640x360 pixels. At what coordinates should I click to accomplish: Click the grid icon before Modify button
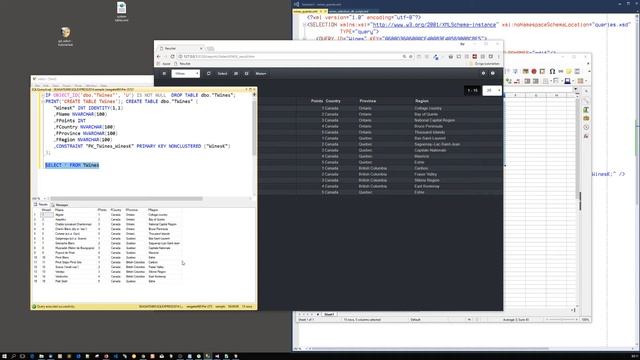[247, 73]
